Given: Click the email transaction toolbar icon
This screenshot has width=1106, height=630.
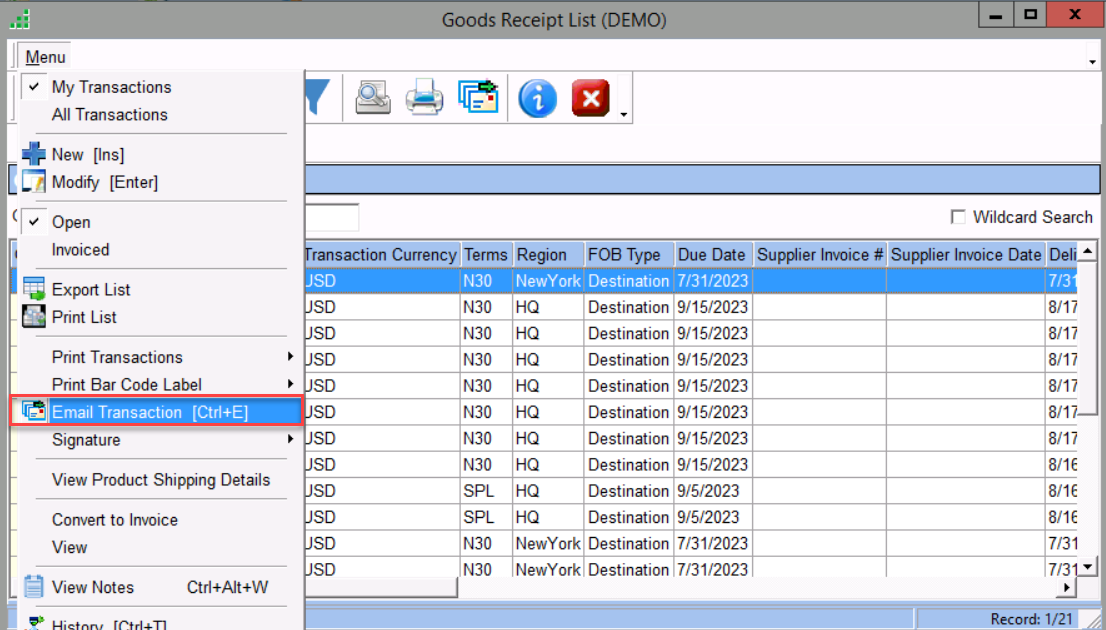Looking at the screenshot, I should pos(478,98).
